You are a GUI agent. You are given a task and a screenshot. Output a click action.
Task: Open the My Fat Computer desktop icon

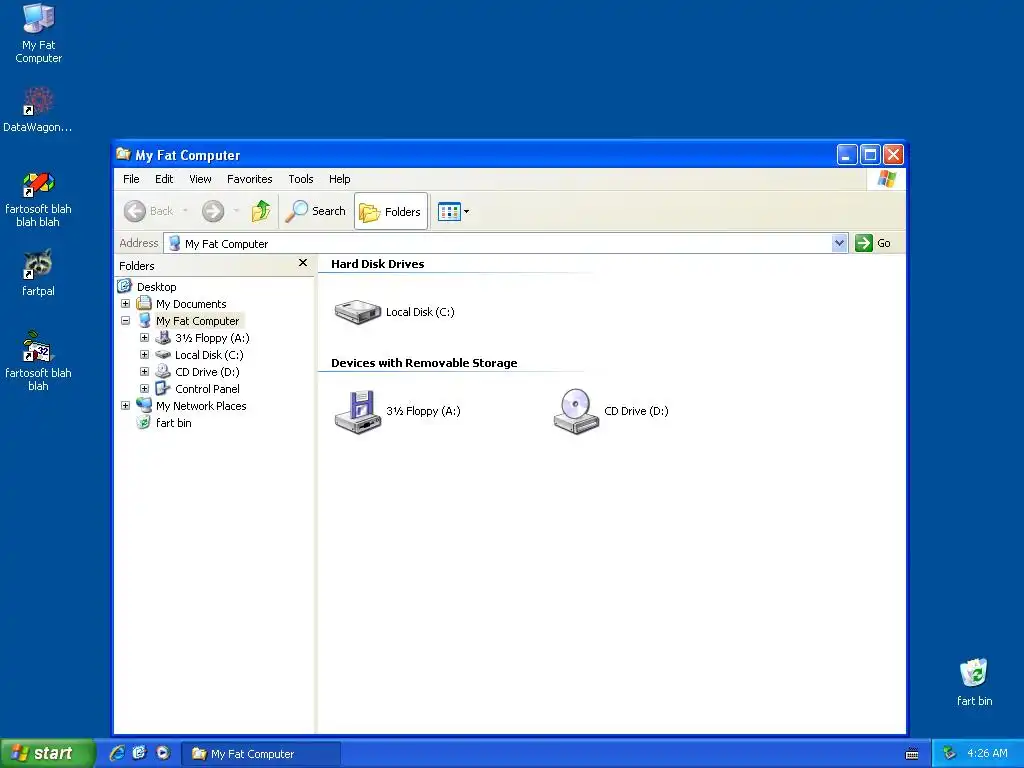39,33
